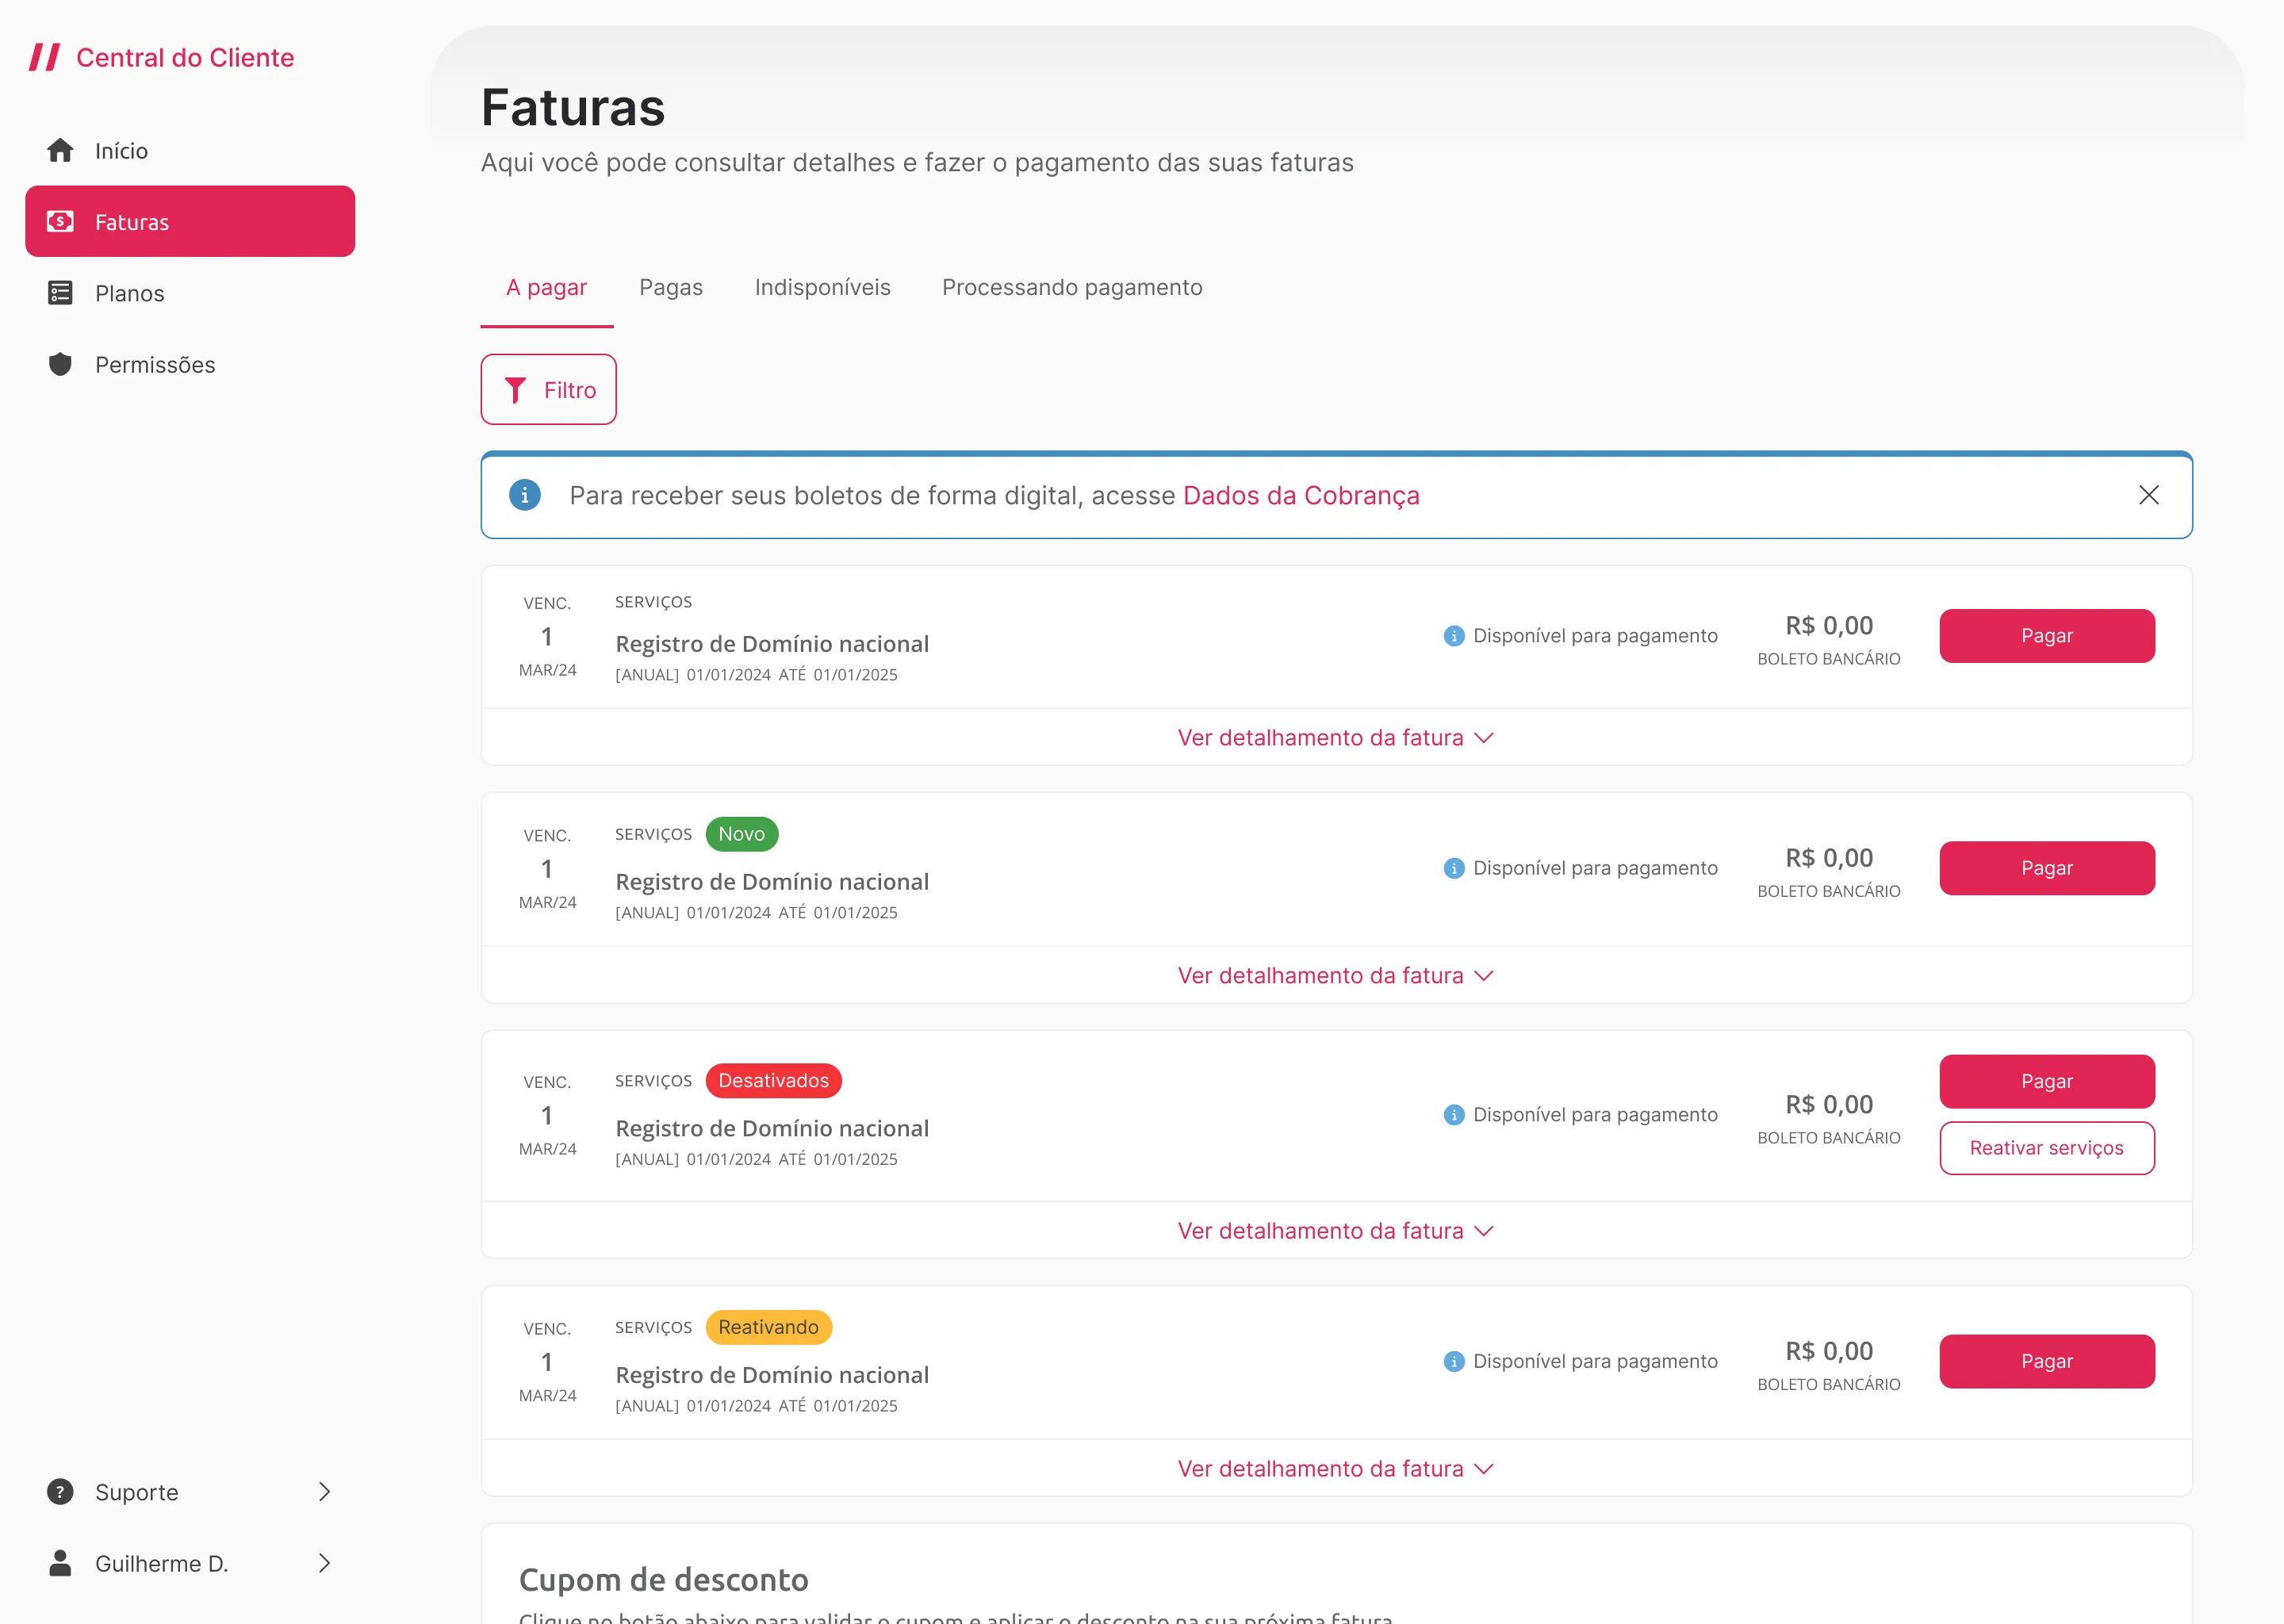Click the Central do Cliente title text
The width and height of the screenshot is (2284, 1624).
tap(185, 58)
